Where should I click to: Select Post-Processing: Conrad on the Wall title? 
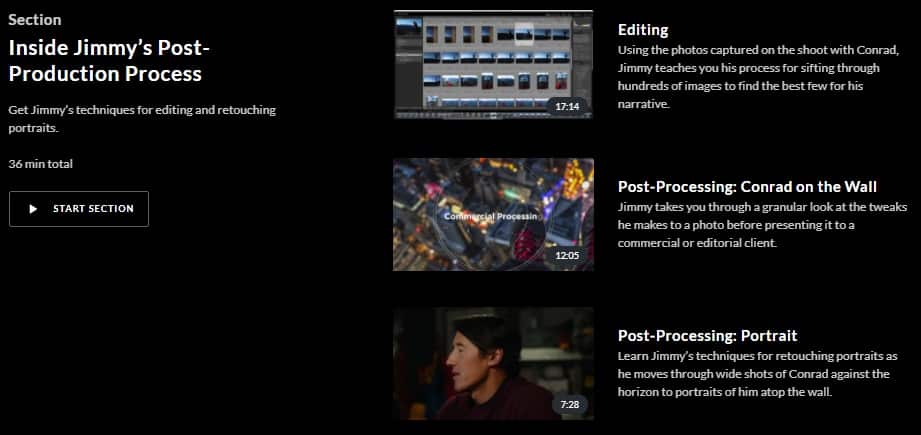coord(747,187)
